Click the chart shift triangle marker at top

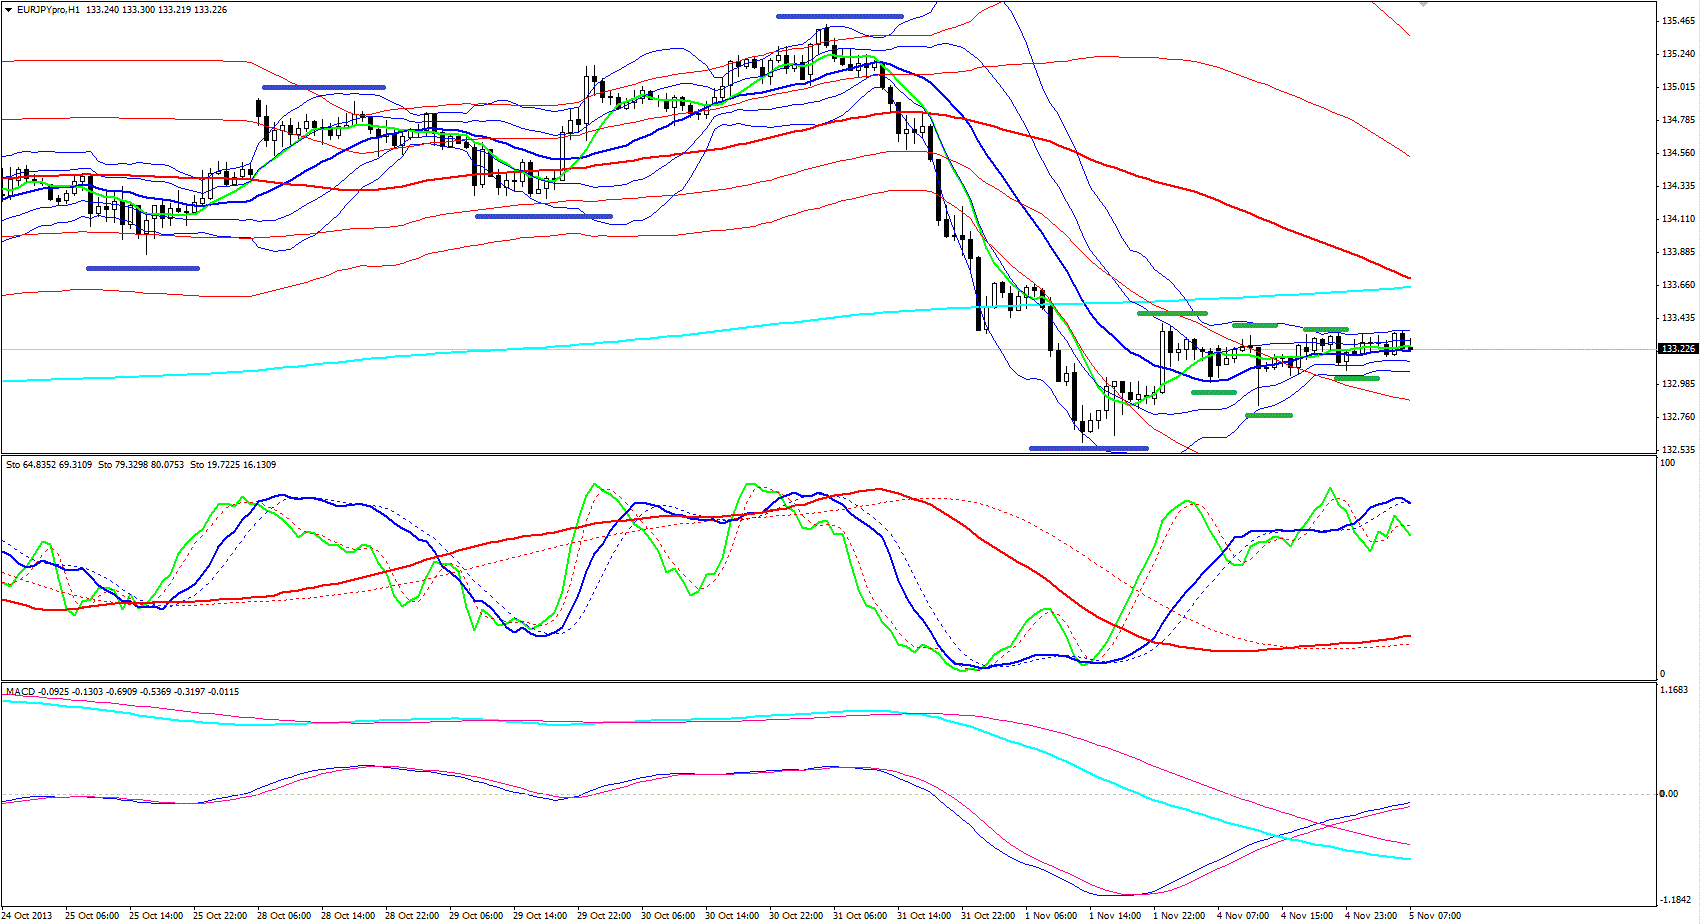coord(1423,5)
